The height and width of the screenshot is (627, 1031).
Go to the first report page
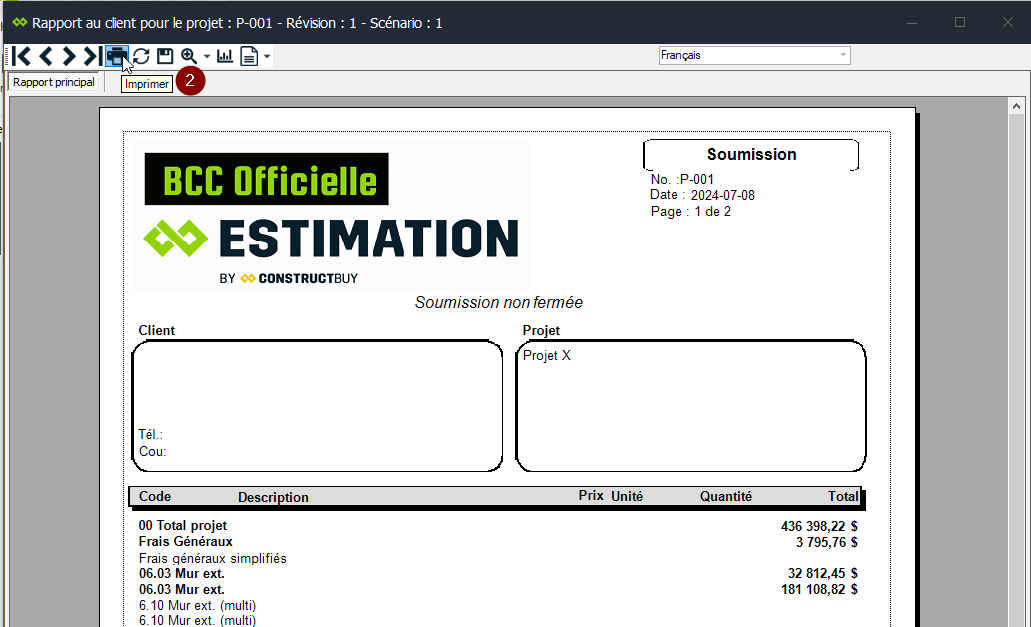21,56
